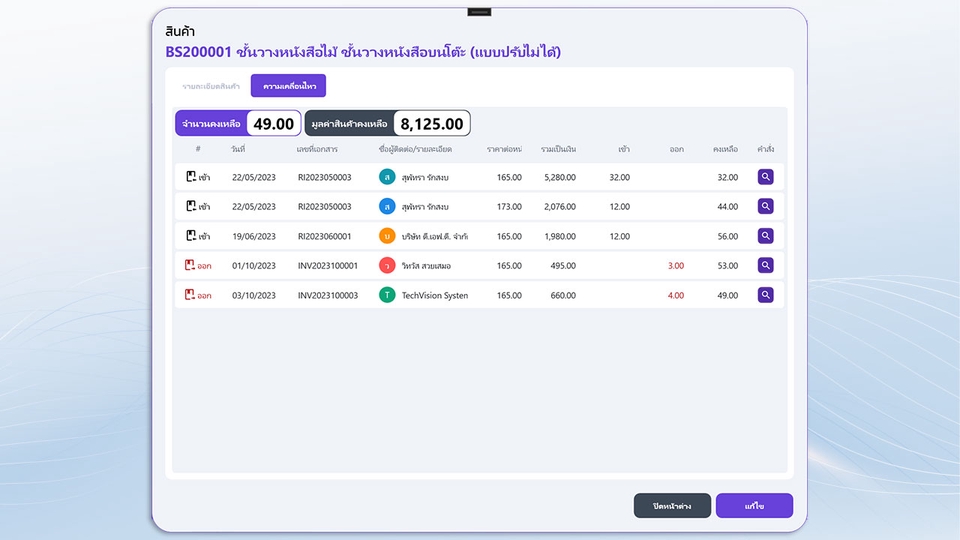960x540 pixels.
Task: Click total amount 5,280.00
Action: (560, 178)
